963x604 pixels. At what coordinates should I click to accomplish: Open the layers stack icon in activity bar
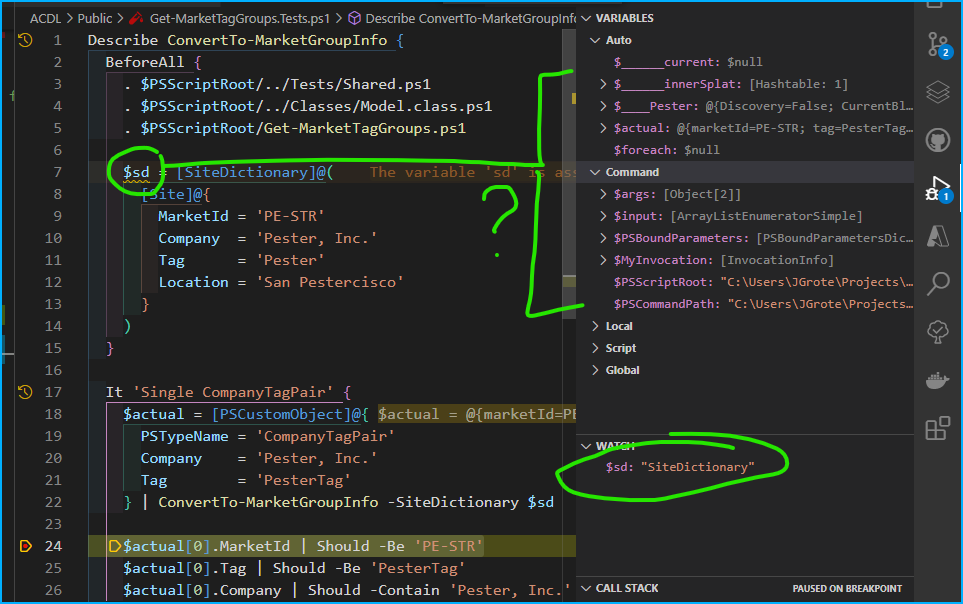click(x=938, y=92)
